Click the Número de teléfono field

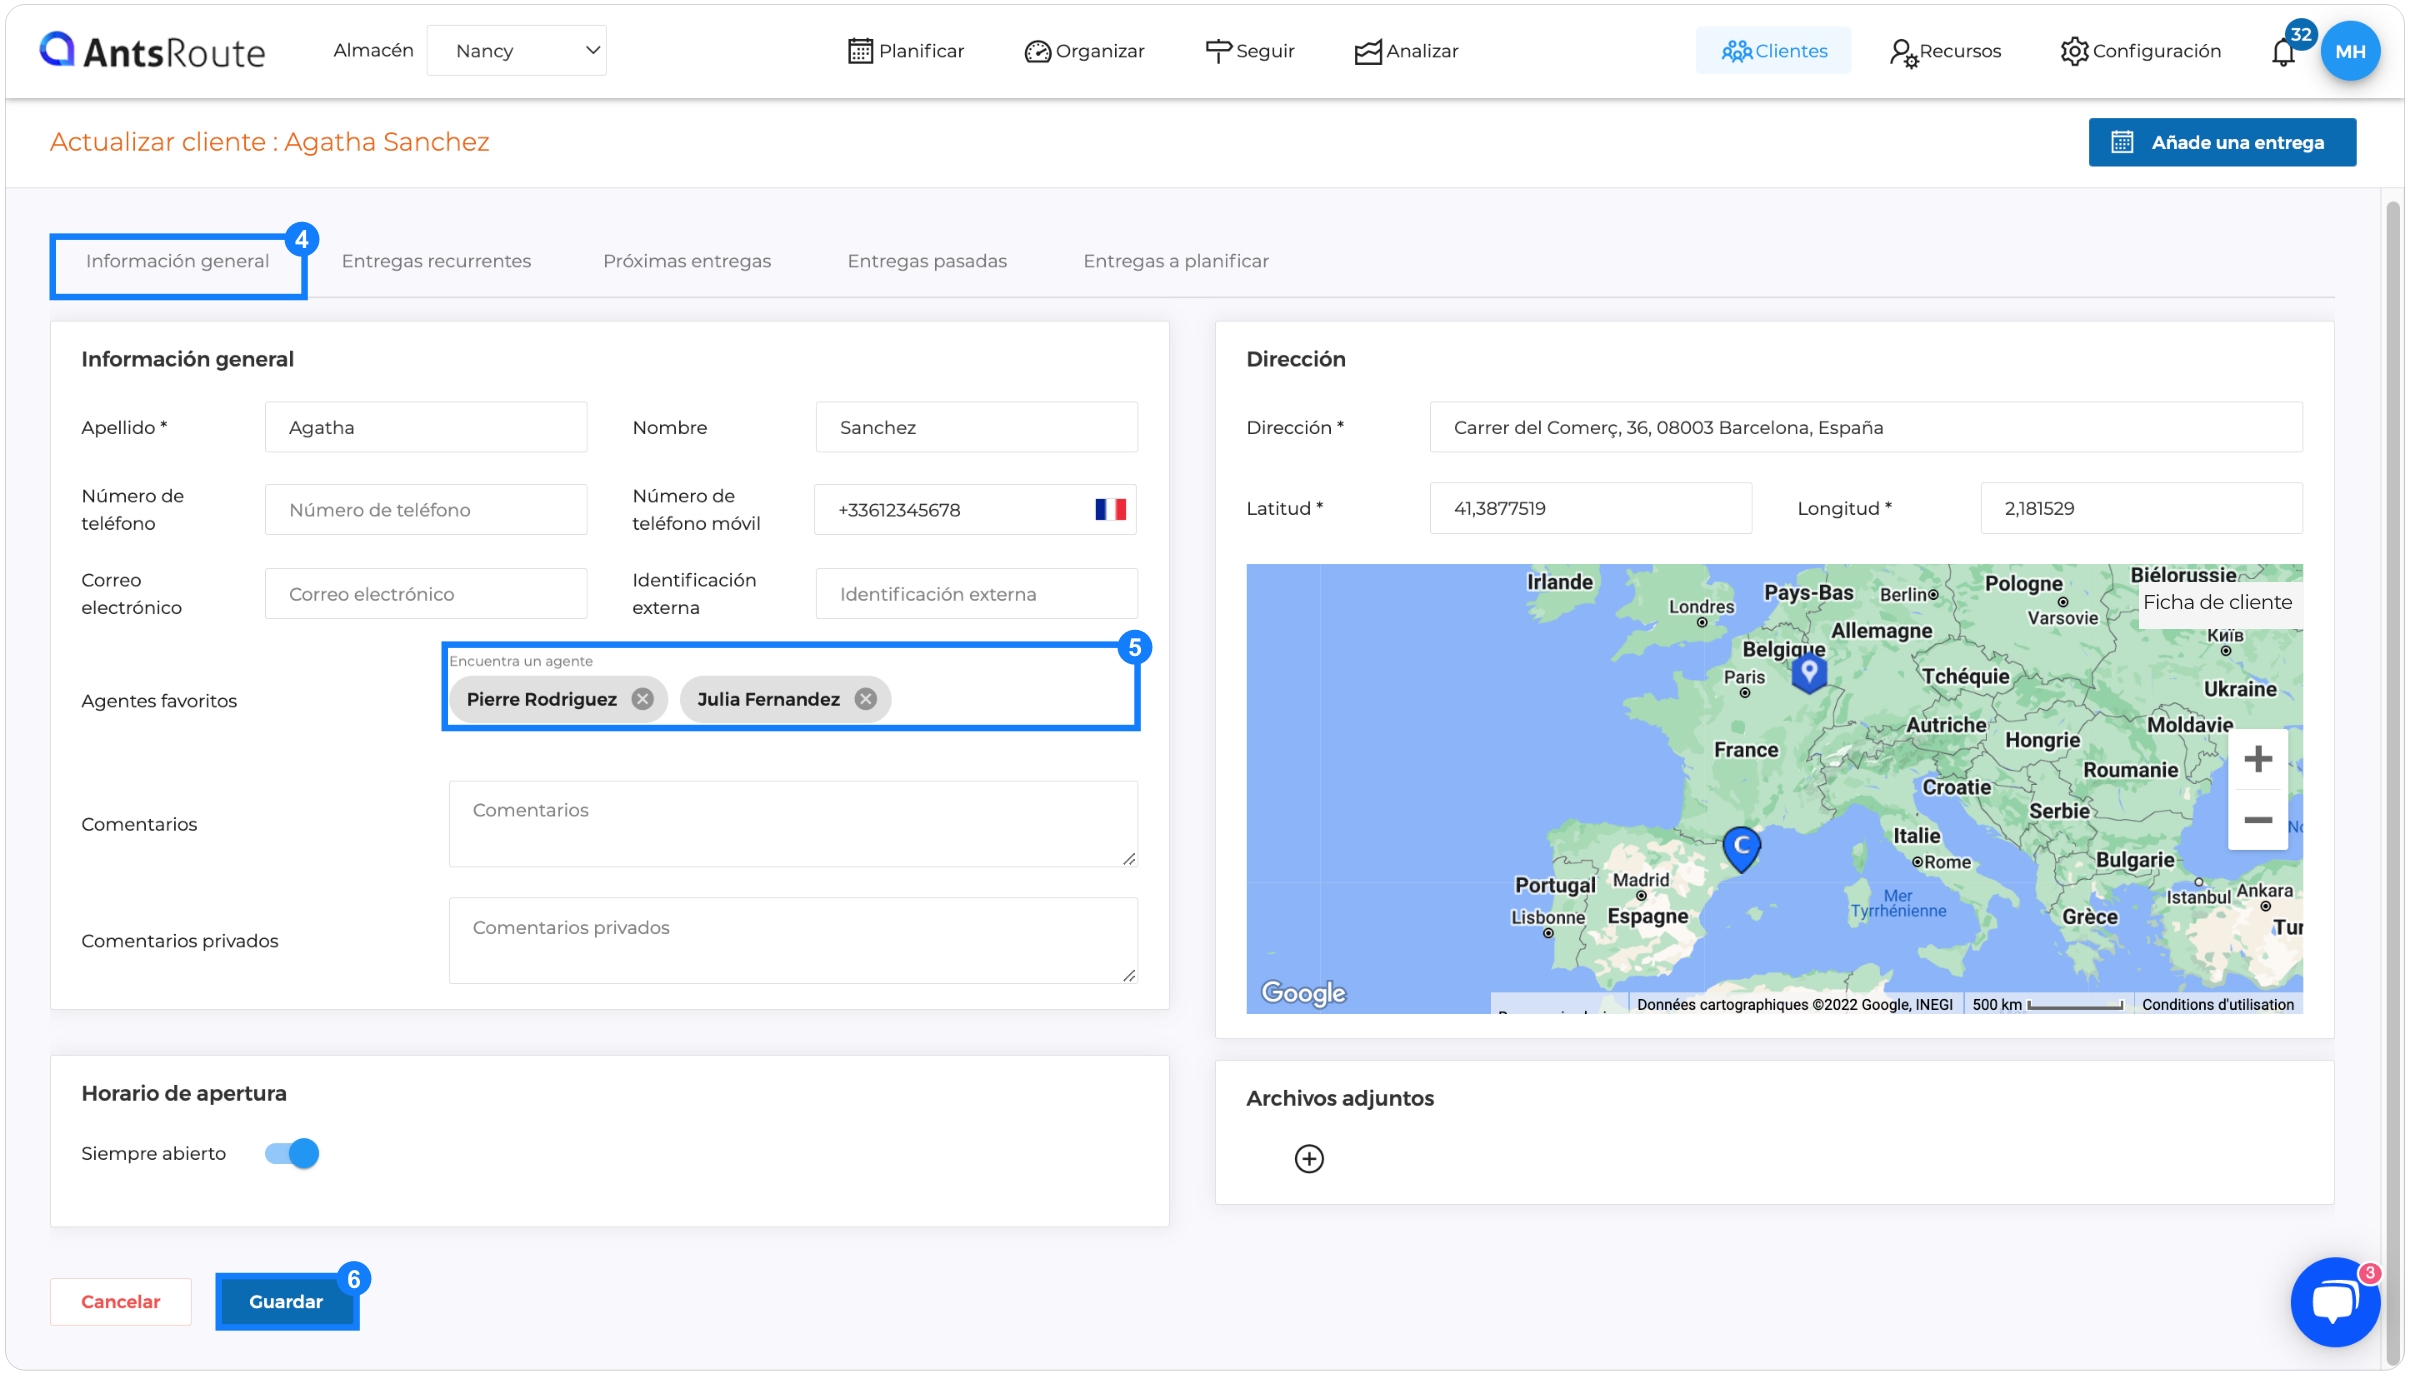[x=426, y=510]
